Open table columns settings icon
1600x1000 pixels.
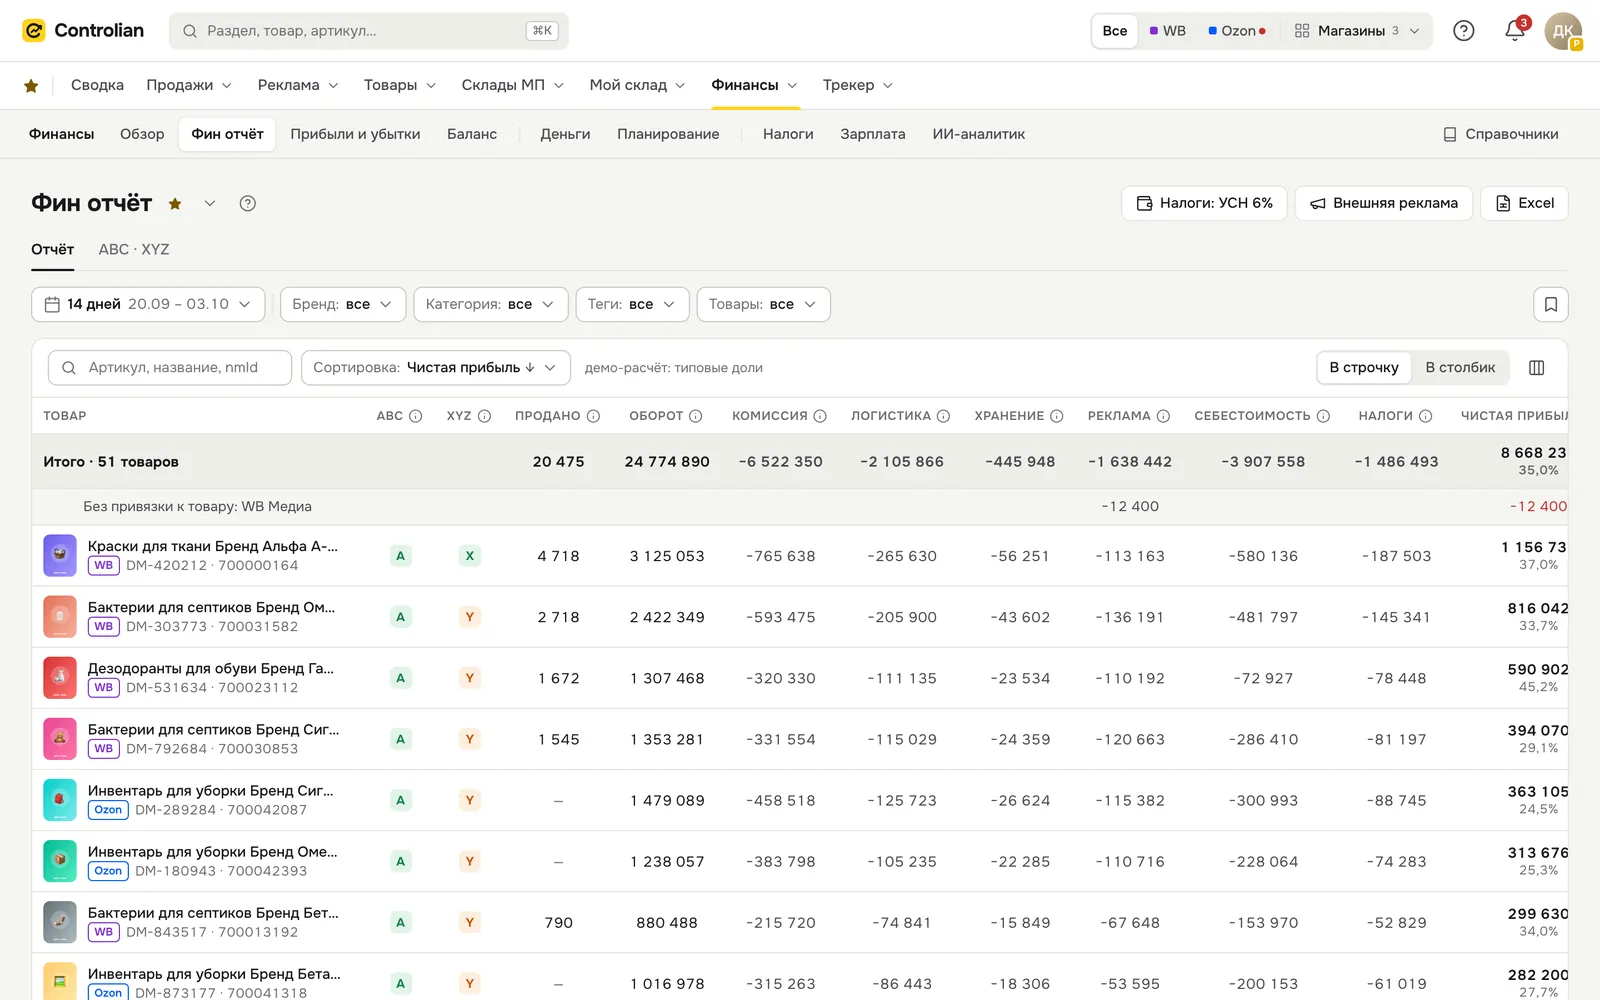pyautogui.click(x=1537, y=368)
